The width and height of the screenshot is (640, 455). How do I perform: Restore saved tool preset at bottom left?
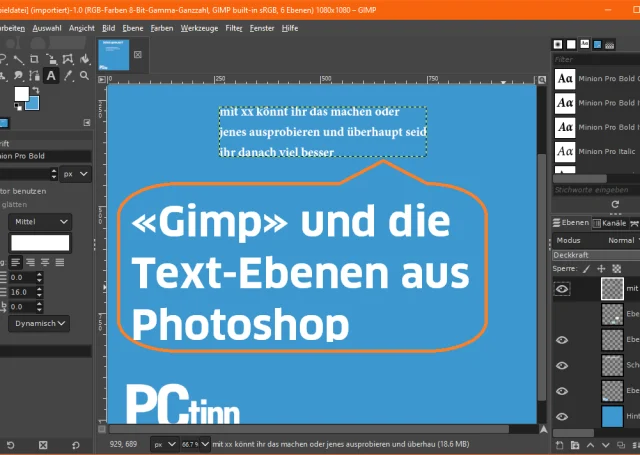10,445
